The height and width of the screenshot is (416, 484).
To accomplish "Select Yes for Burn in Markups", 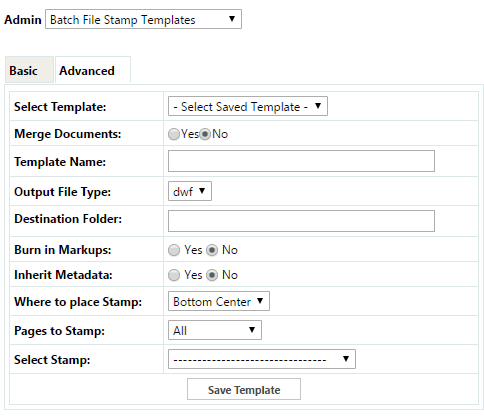I will click(174, 250).
